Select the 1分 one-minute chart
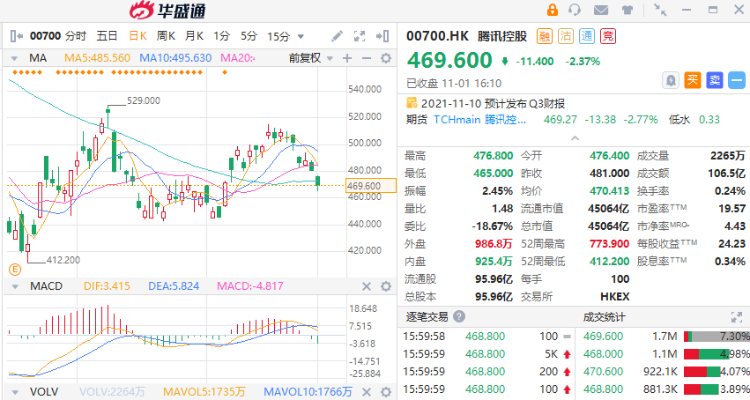Screen dimensions: 750x400 (x=221, y=36)
